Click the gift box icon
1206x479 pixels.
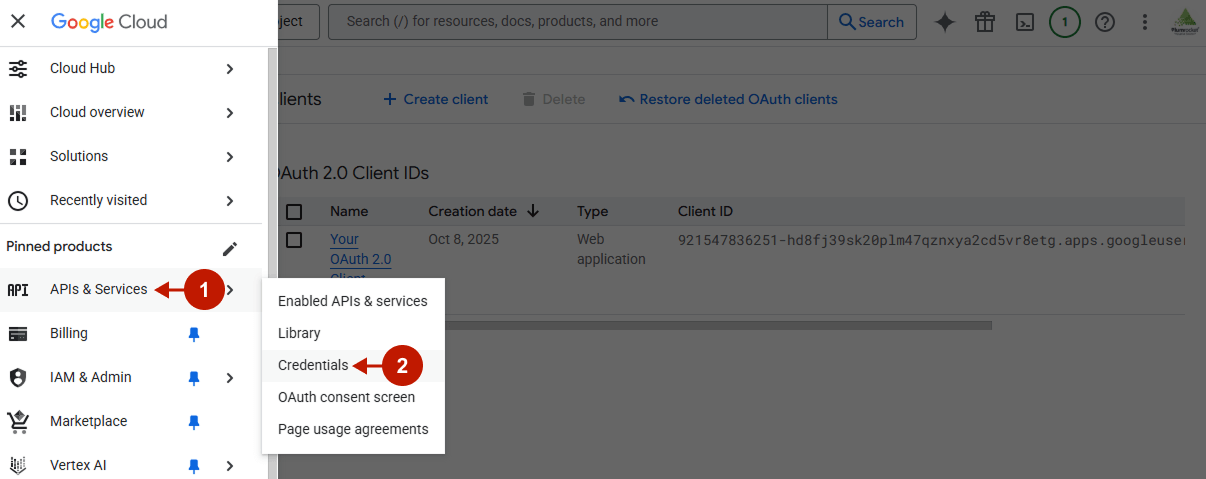pos(985,22)
